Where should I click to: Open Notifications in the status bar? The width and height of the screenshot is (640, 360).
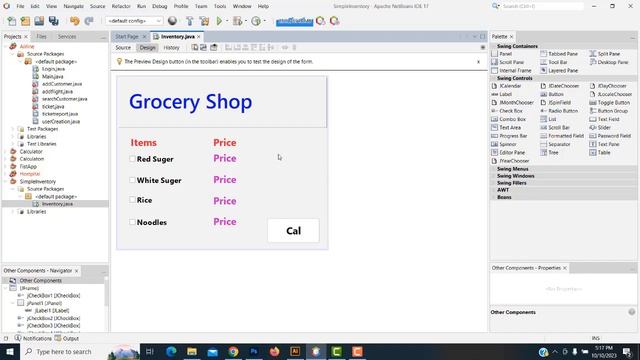coord(33,338)
